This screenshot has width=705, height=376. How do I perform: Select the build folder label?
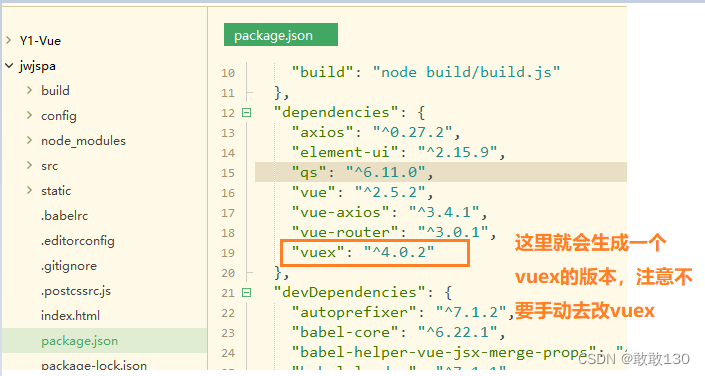click(x=55, y=90)
